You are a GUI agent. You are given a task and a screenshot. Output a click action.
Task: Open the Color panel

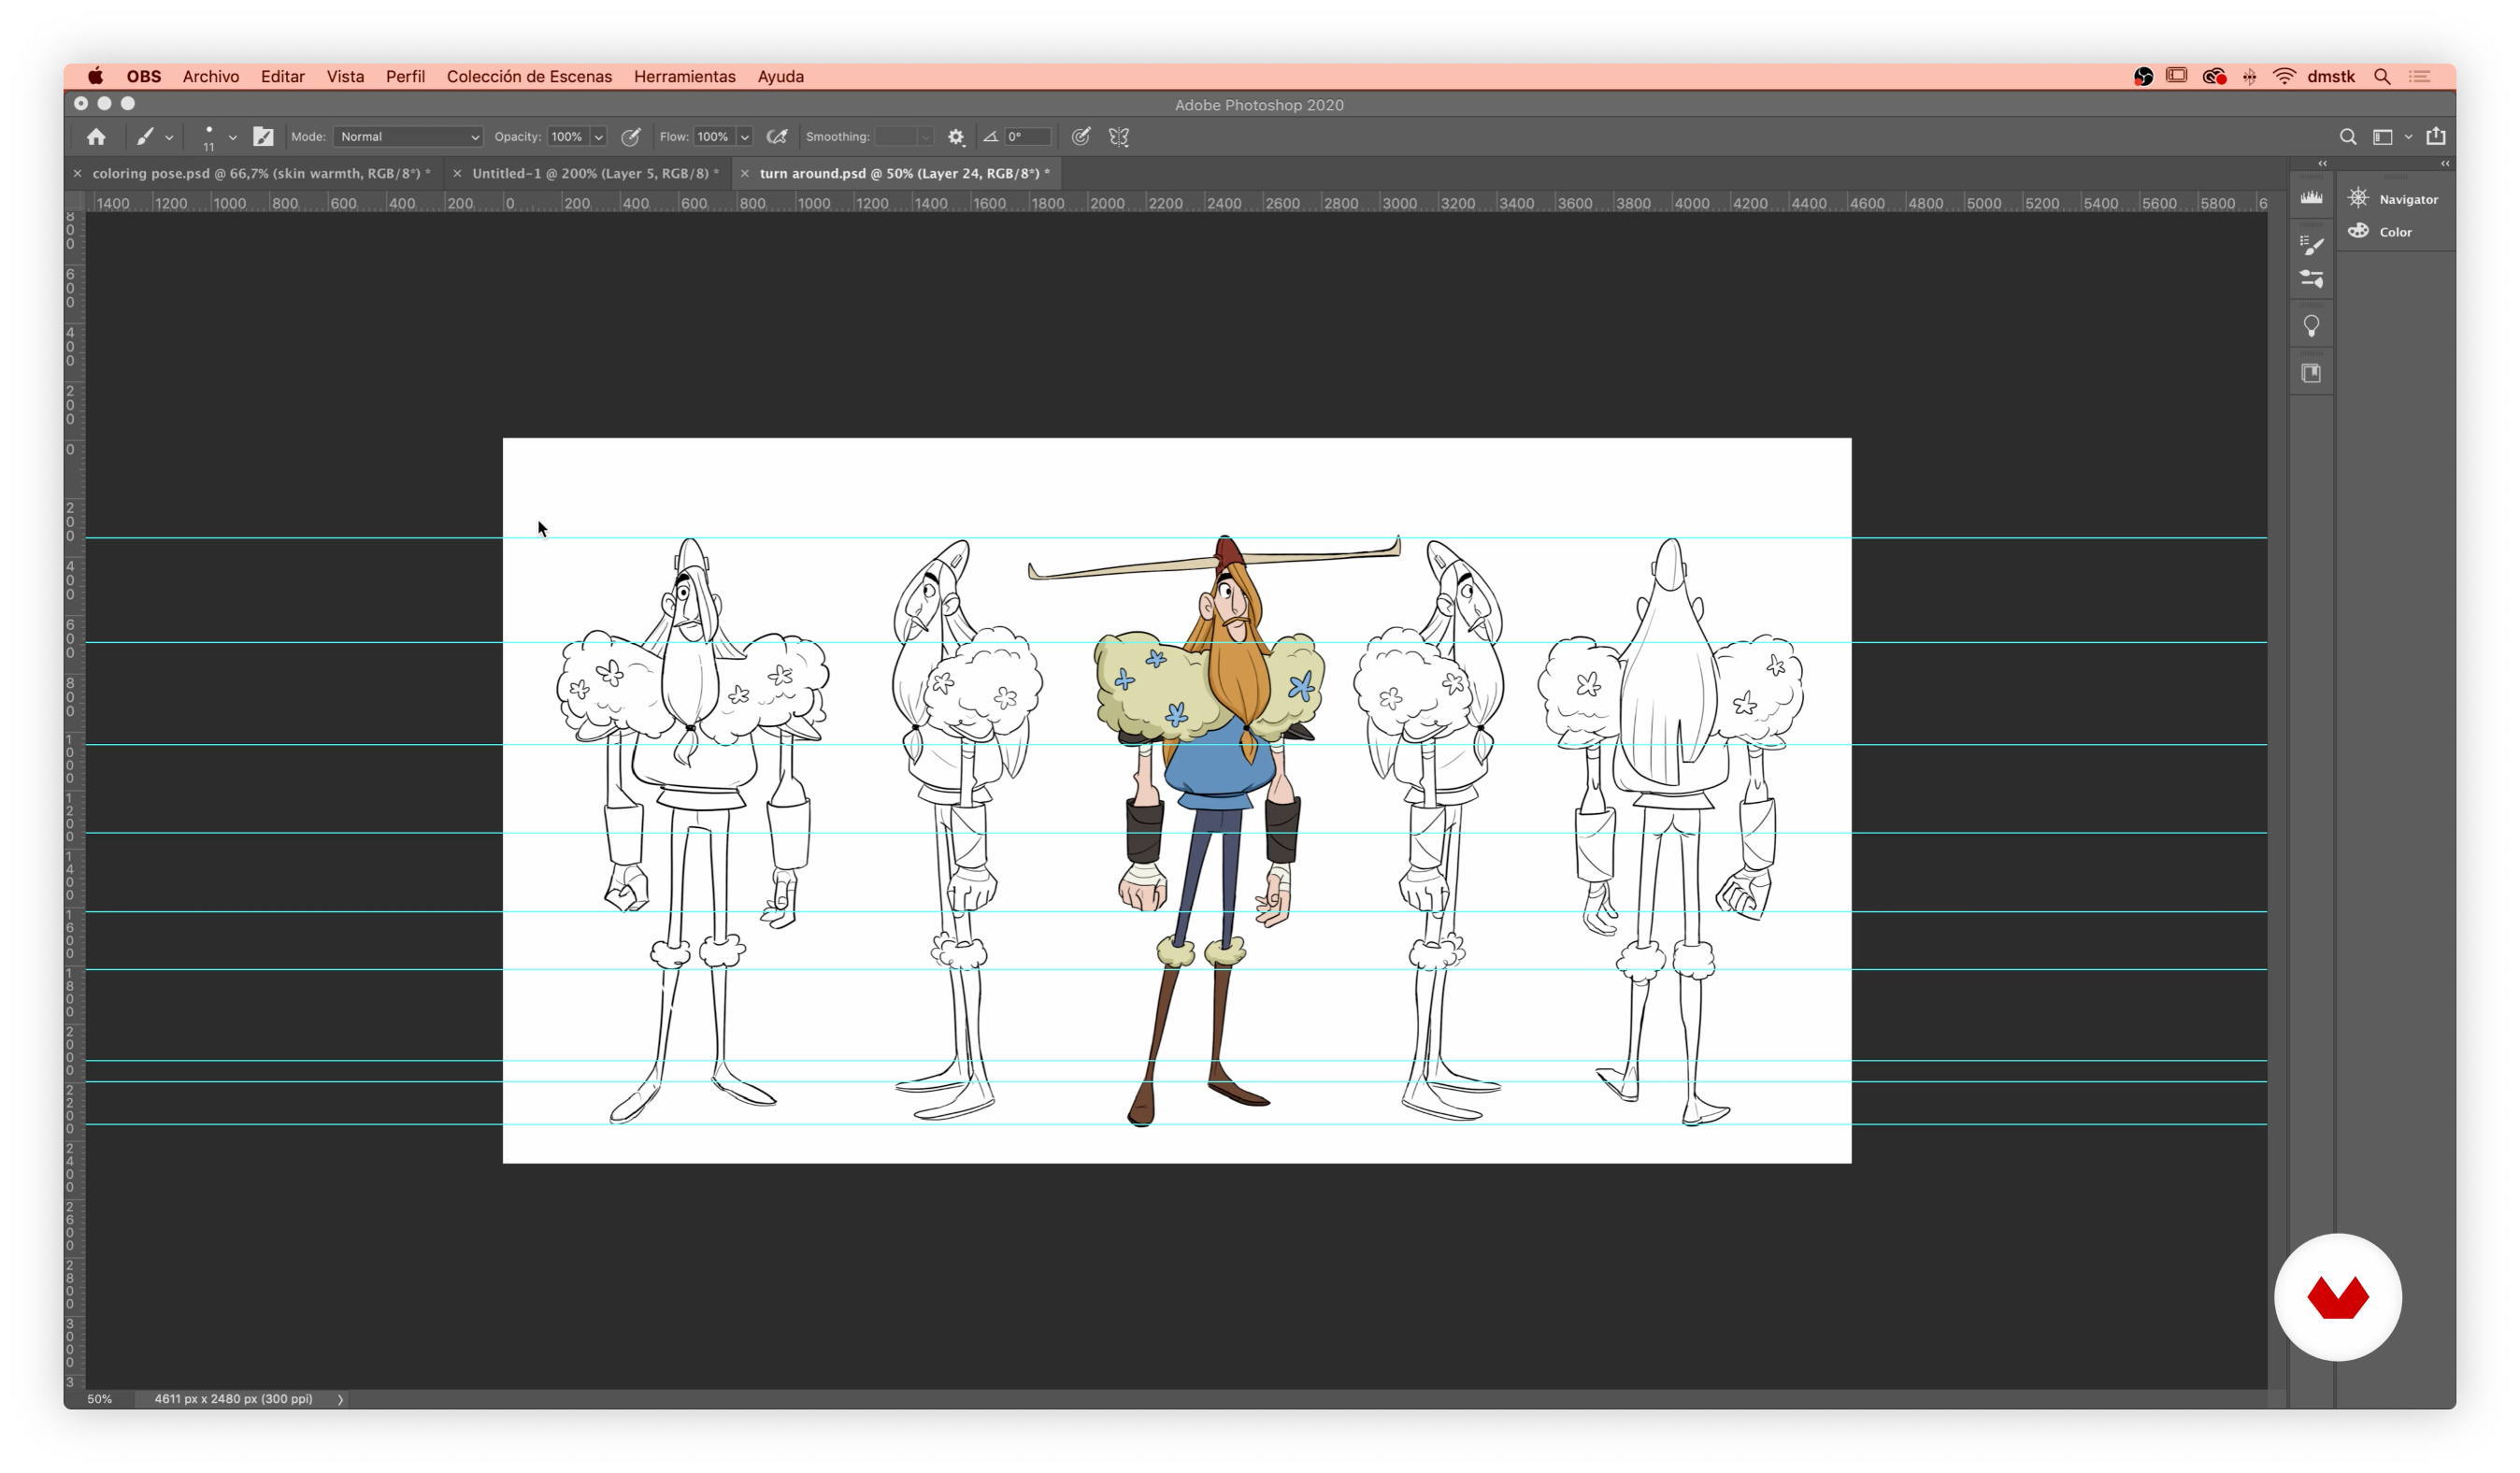click(2395, 230)
